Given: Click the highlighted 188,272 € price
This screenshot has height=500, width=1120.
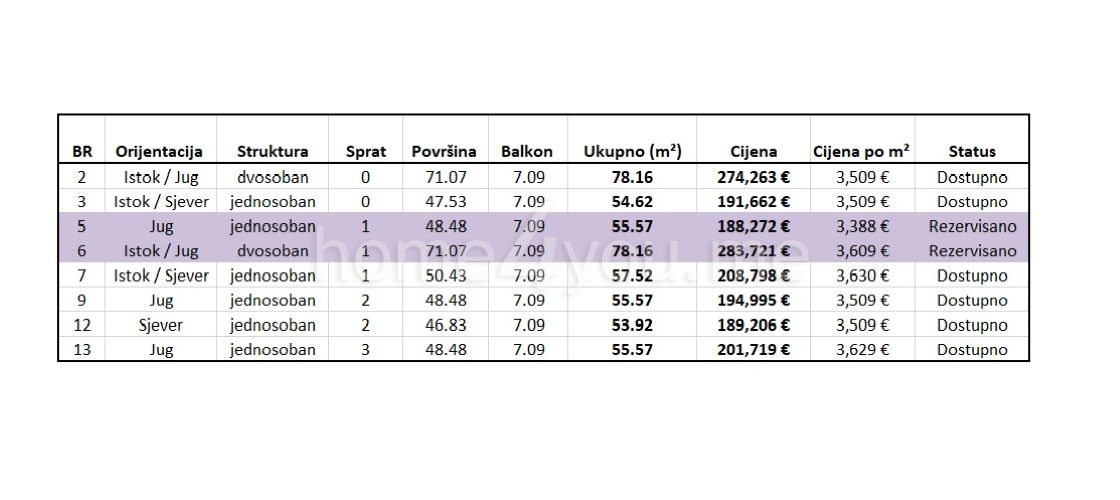Looking at the screenshot, I should pos(753,226).
